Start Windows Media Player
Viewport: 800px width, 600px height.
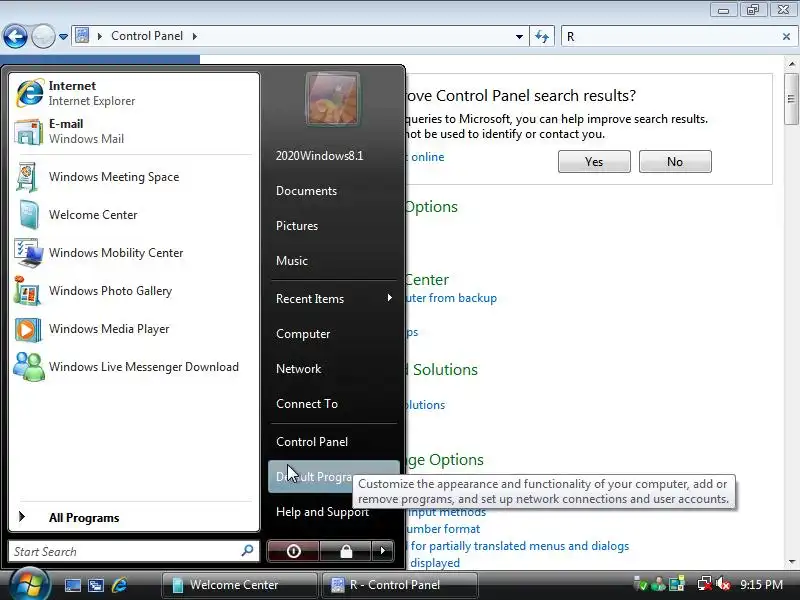coord(134,329)
